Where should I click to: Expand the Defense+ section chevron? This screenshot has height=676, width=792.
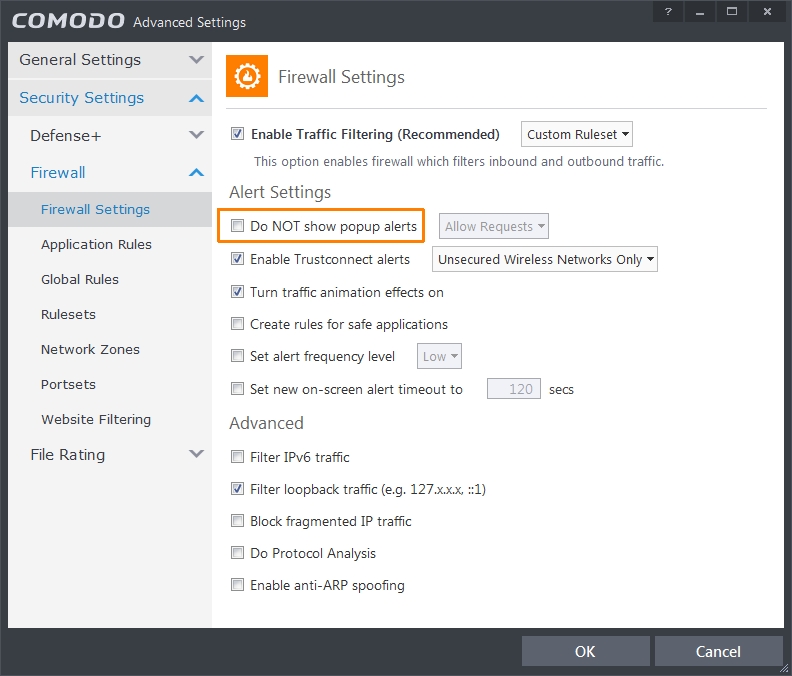[196, 135]
